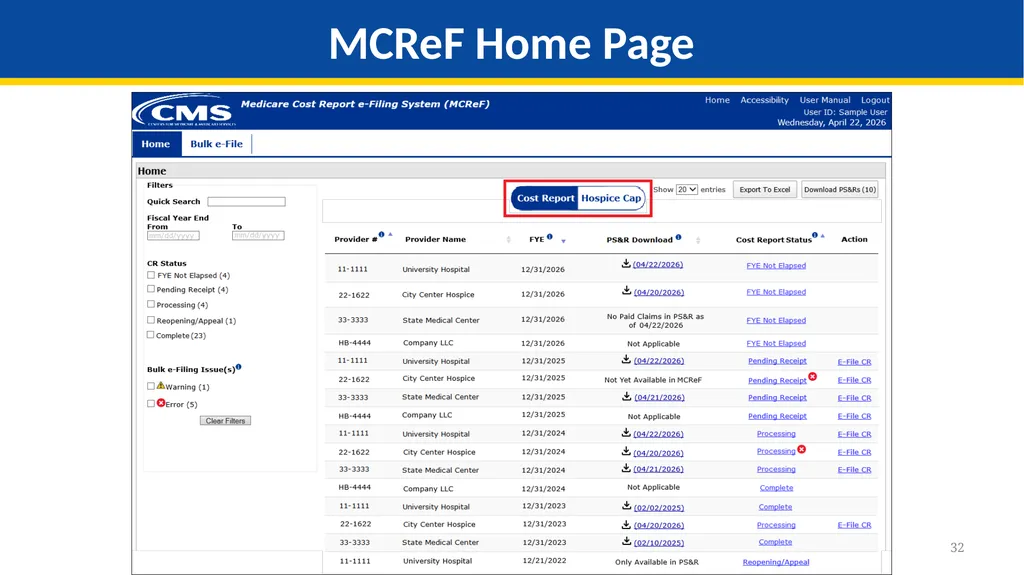The image size is (1024, 575).
Task: Click info icon beside Cost Report Status header
Action: (x=814, y=235)
